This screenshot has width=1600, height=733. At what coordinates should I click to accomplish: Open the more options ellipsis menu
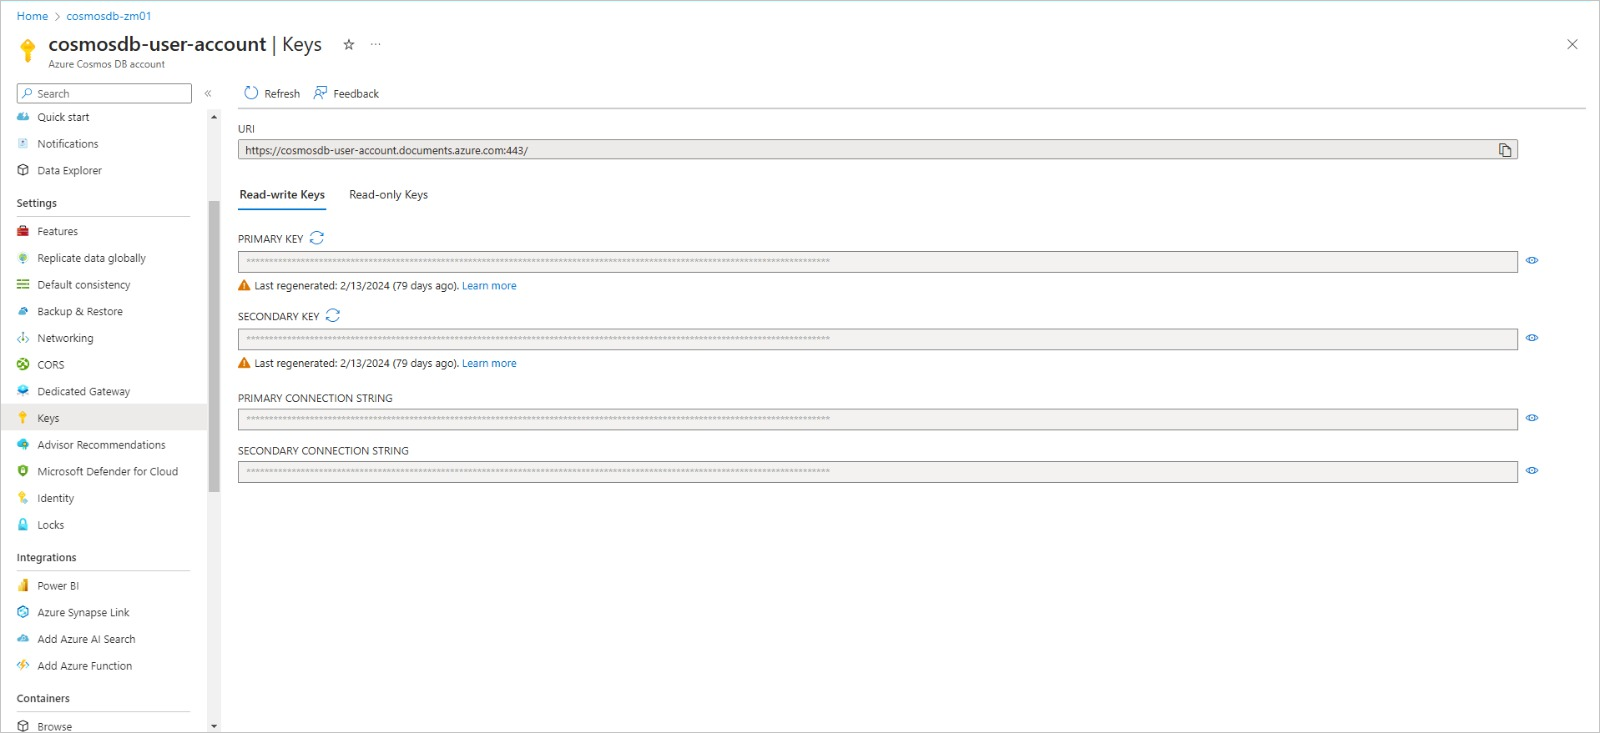(376, 44)
